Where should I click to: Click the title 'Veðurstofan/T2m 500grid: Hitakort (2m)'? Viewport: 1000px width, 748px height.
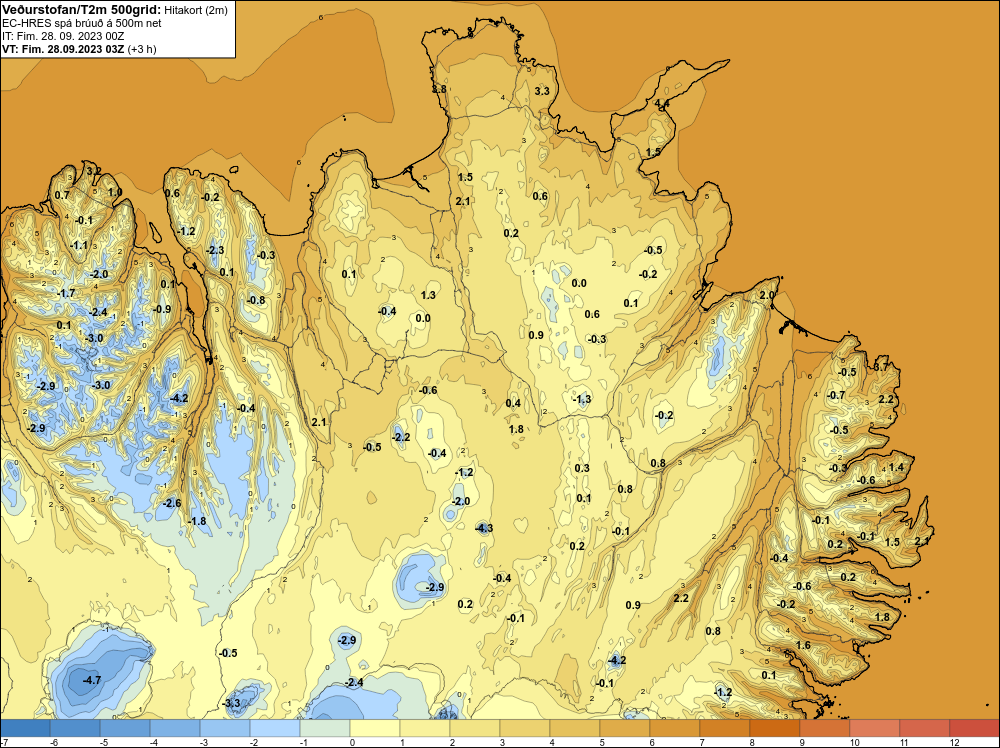click(x=114, y=10)
